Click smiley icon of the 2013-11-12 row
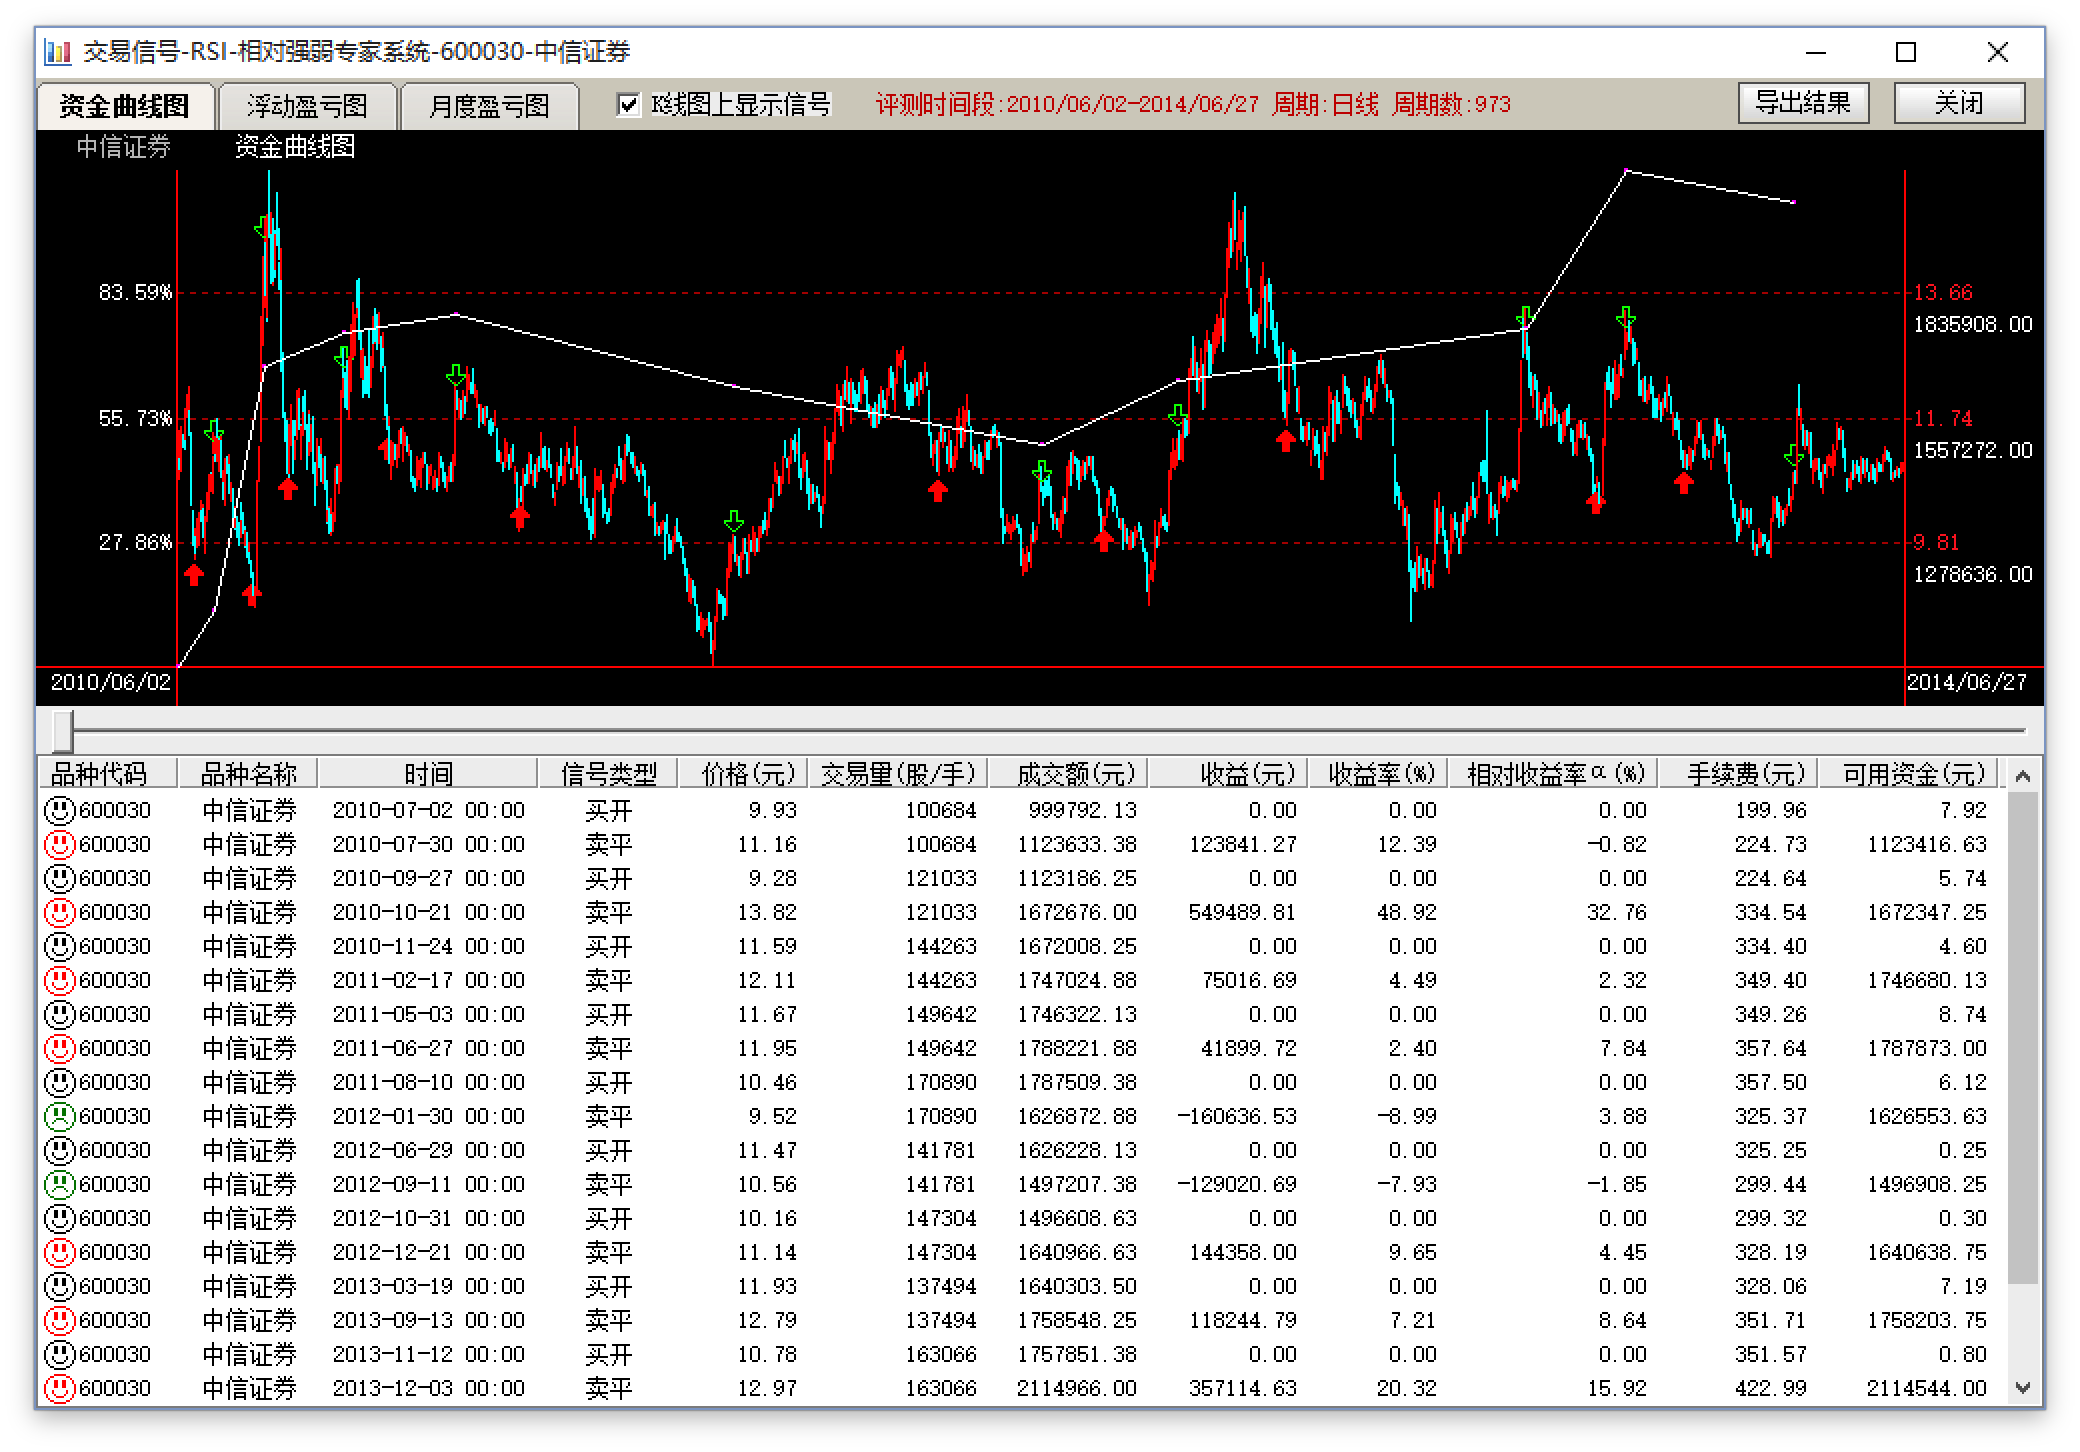This screenshot has width=2080, height=1452. point(60,1354)
